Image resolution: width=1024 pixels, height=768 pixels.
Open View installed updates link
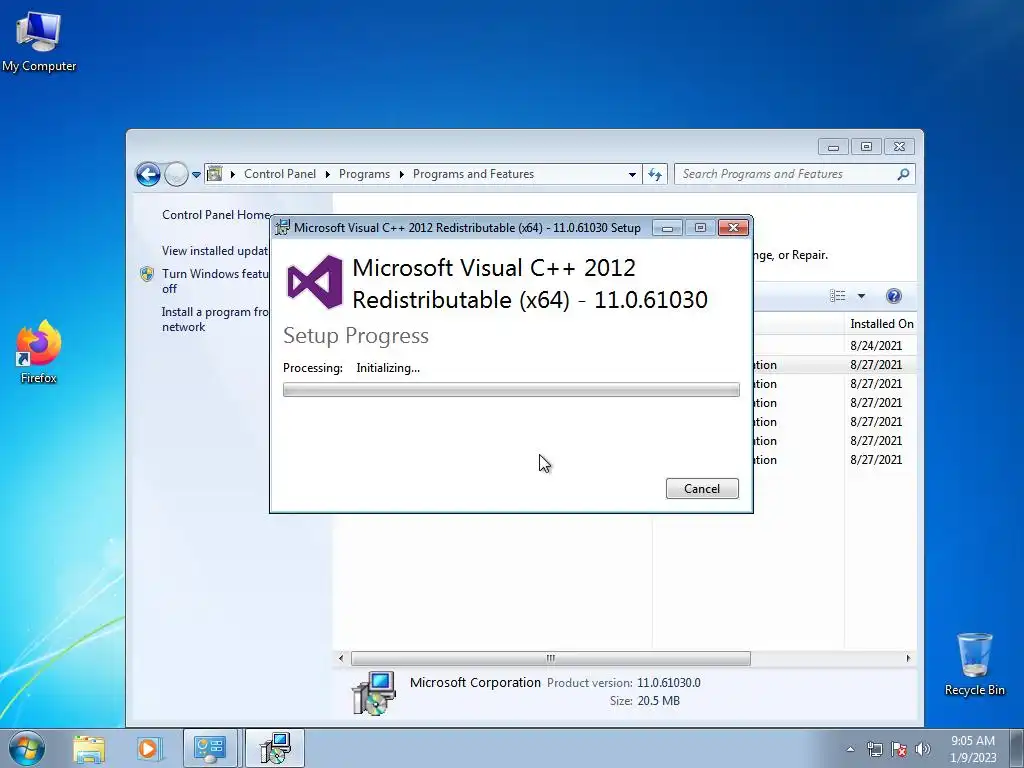tap(215, 251)
